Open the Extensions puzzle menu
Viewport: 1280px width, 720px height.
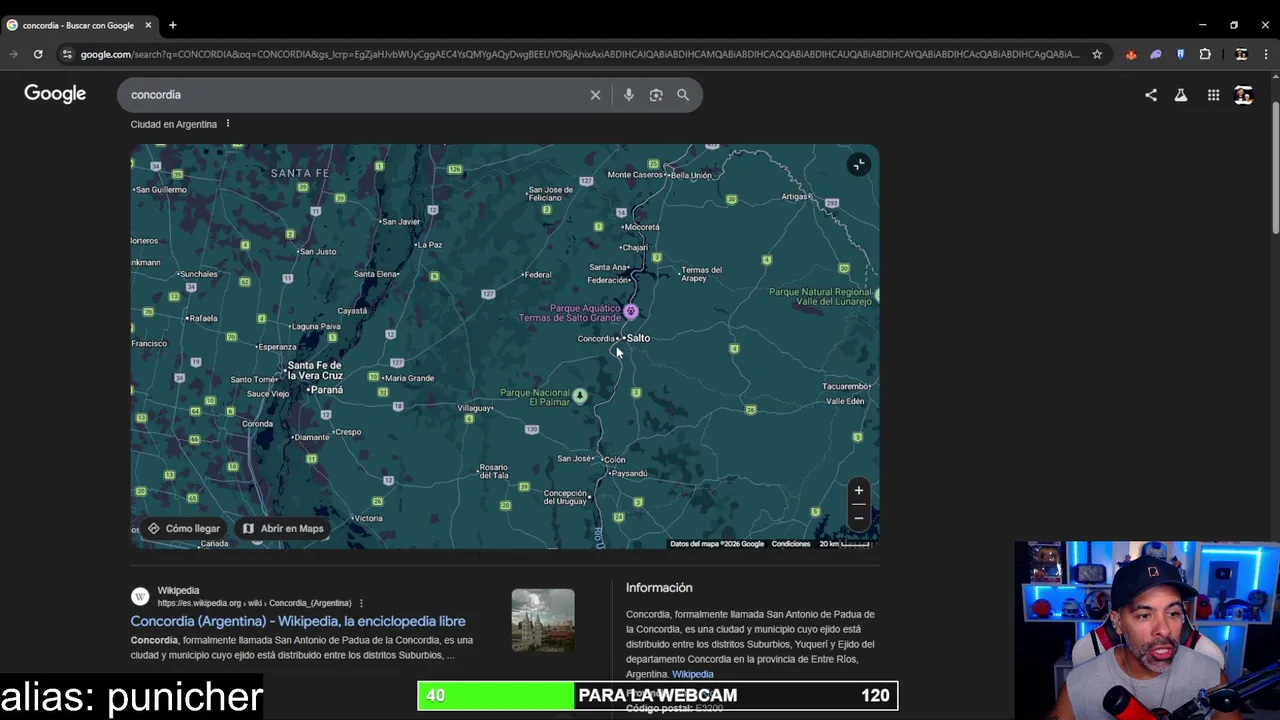click(1205, 54)
